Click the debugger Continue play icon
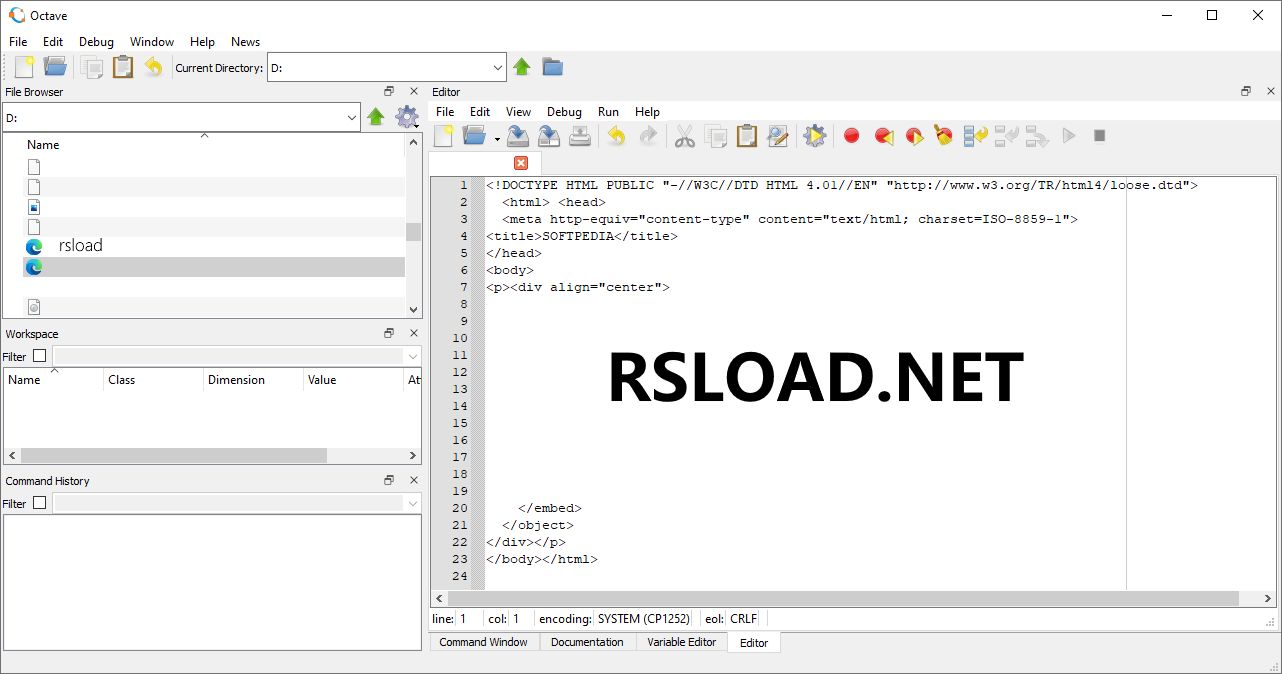This screenshot has width=1282, height=674. pos(1069,136)
